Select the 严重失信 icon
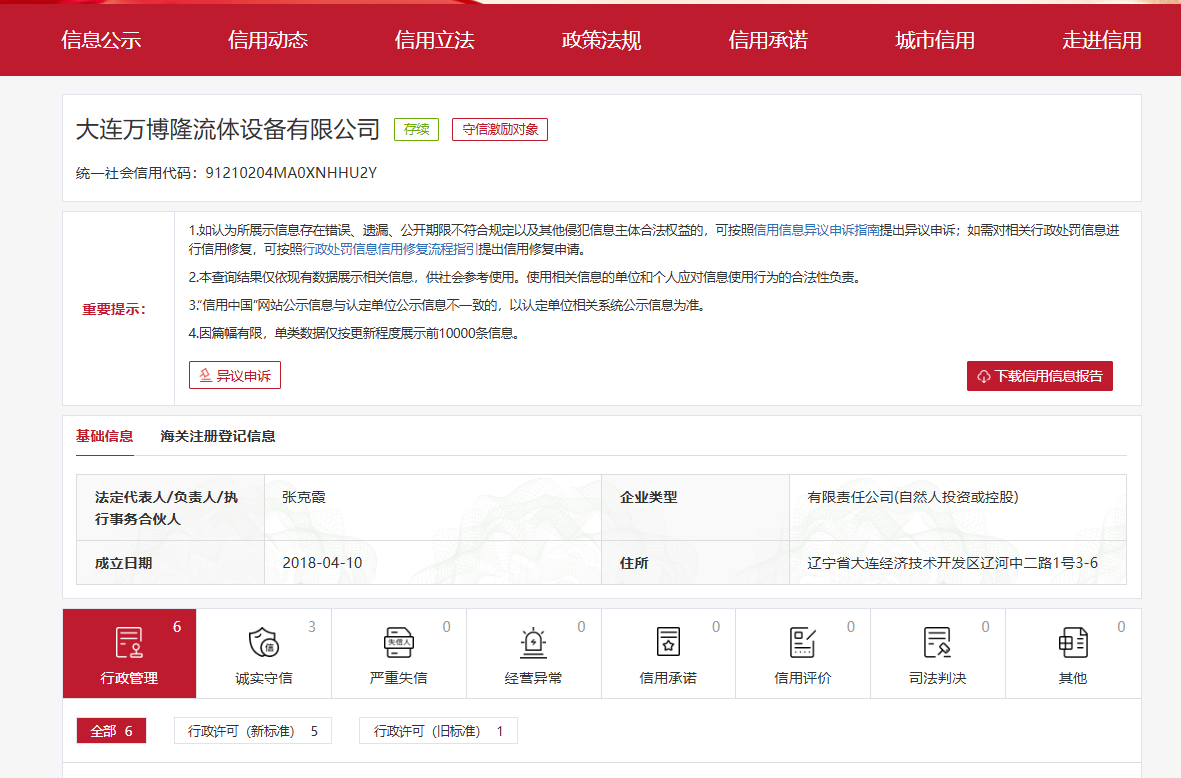The height and width of the screenshot is (778, 1181). (398, 642)
